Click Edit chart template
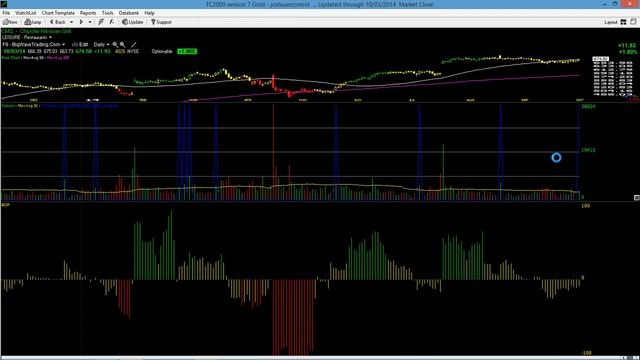The width and height of the screenshot is (640, 360). click(x=80, y=44)
